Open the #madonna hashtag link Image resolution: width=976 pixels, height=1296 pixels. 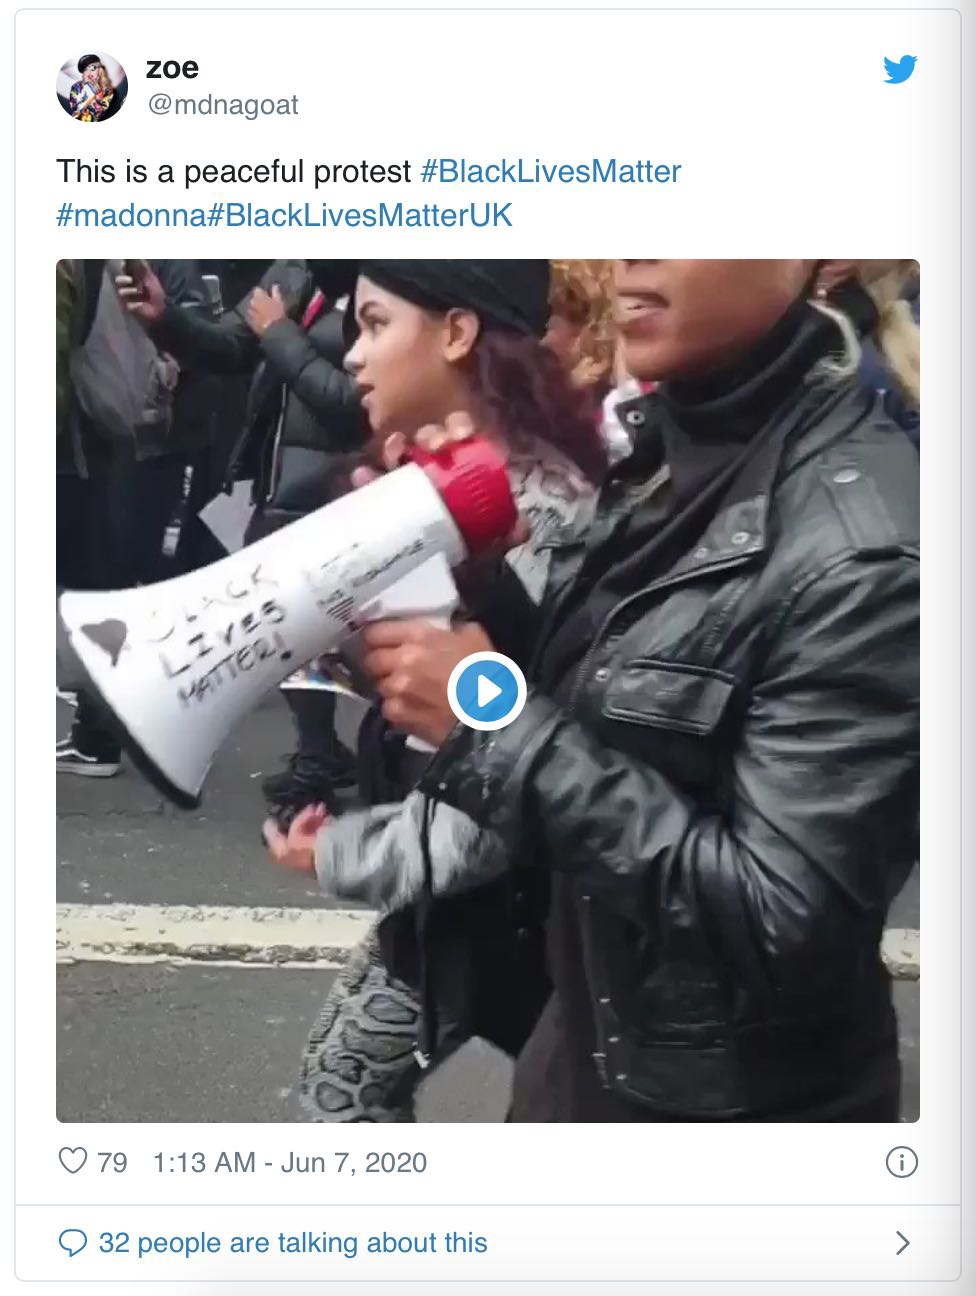(x=131, y=215)
